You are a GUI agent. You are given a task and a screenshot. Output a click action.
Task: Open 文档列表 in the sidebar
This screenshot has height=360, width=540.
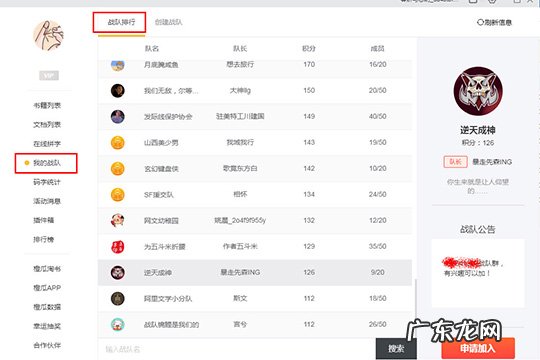point(47,125)
